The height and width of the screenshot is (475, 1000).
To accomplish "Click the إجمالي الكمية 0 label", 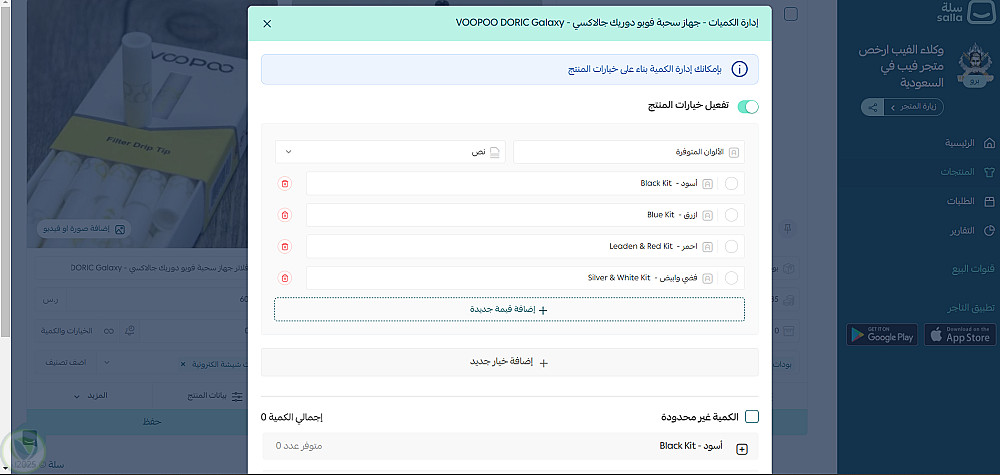I will (292, 417).
